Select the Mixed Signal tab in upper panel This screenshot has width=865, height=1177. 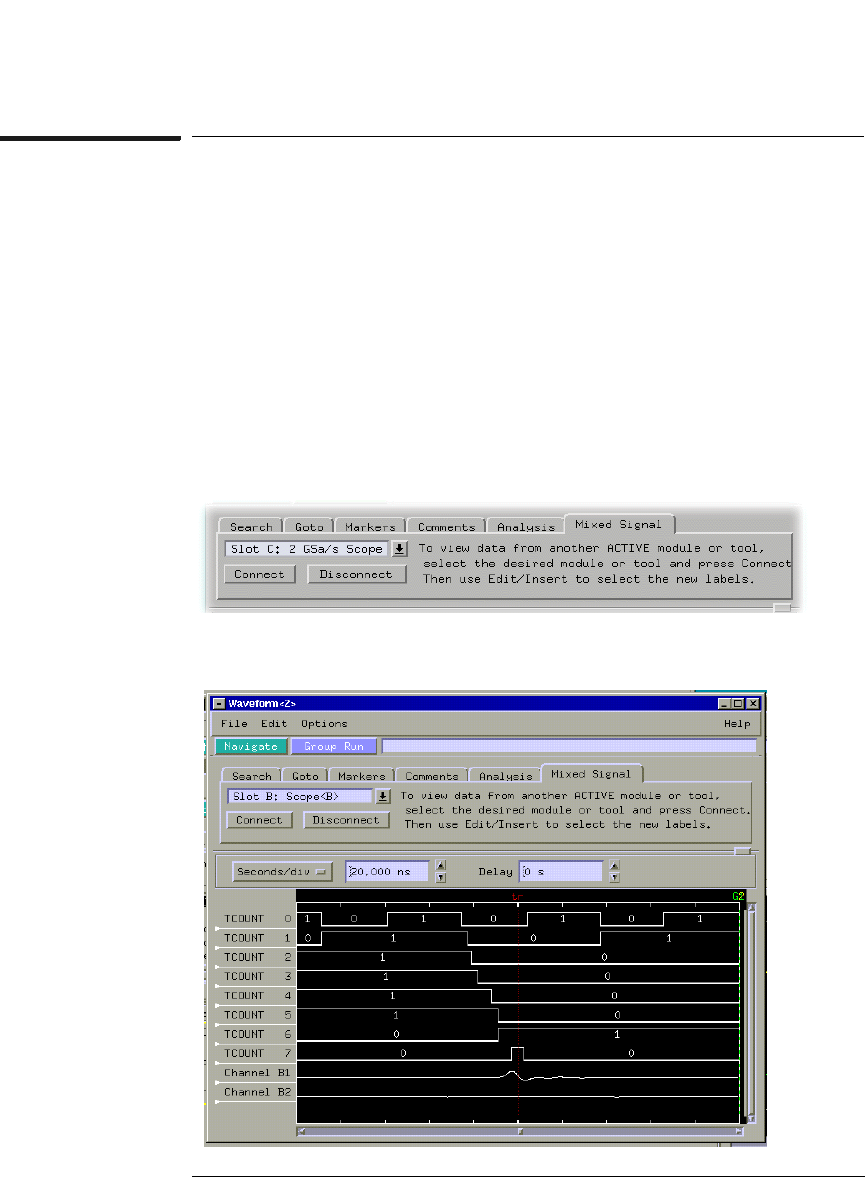pos(619,524)
